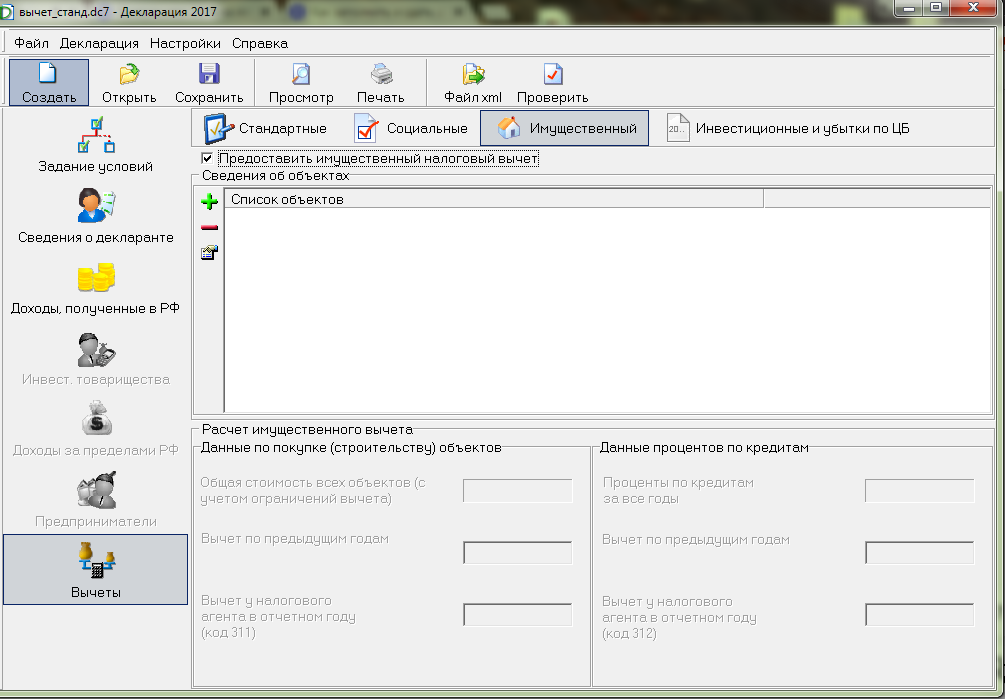The width and height of the screenshot is (1005, 699).
Task: Maximize the Декларация 2017 window
Action: pos(936,8)
